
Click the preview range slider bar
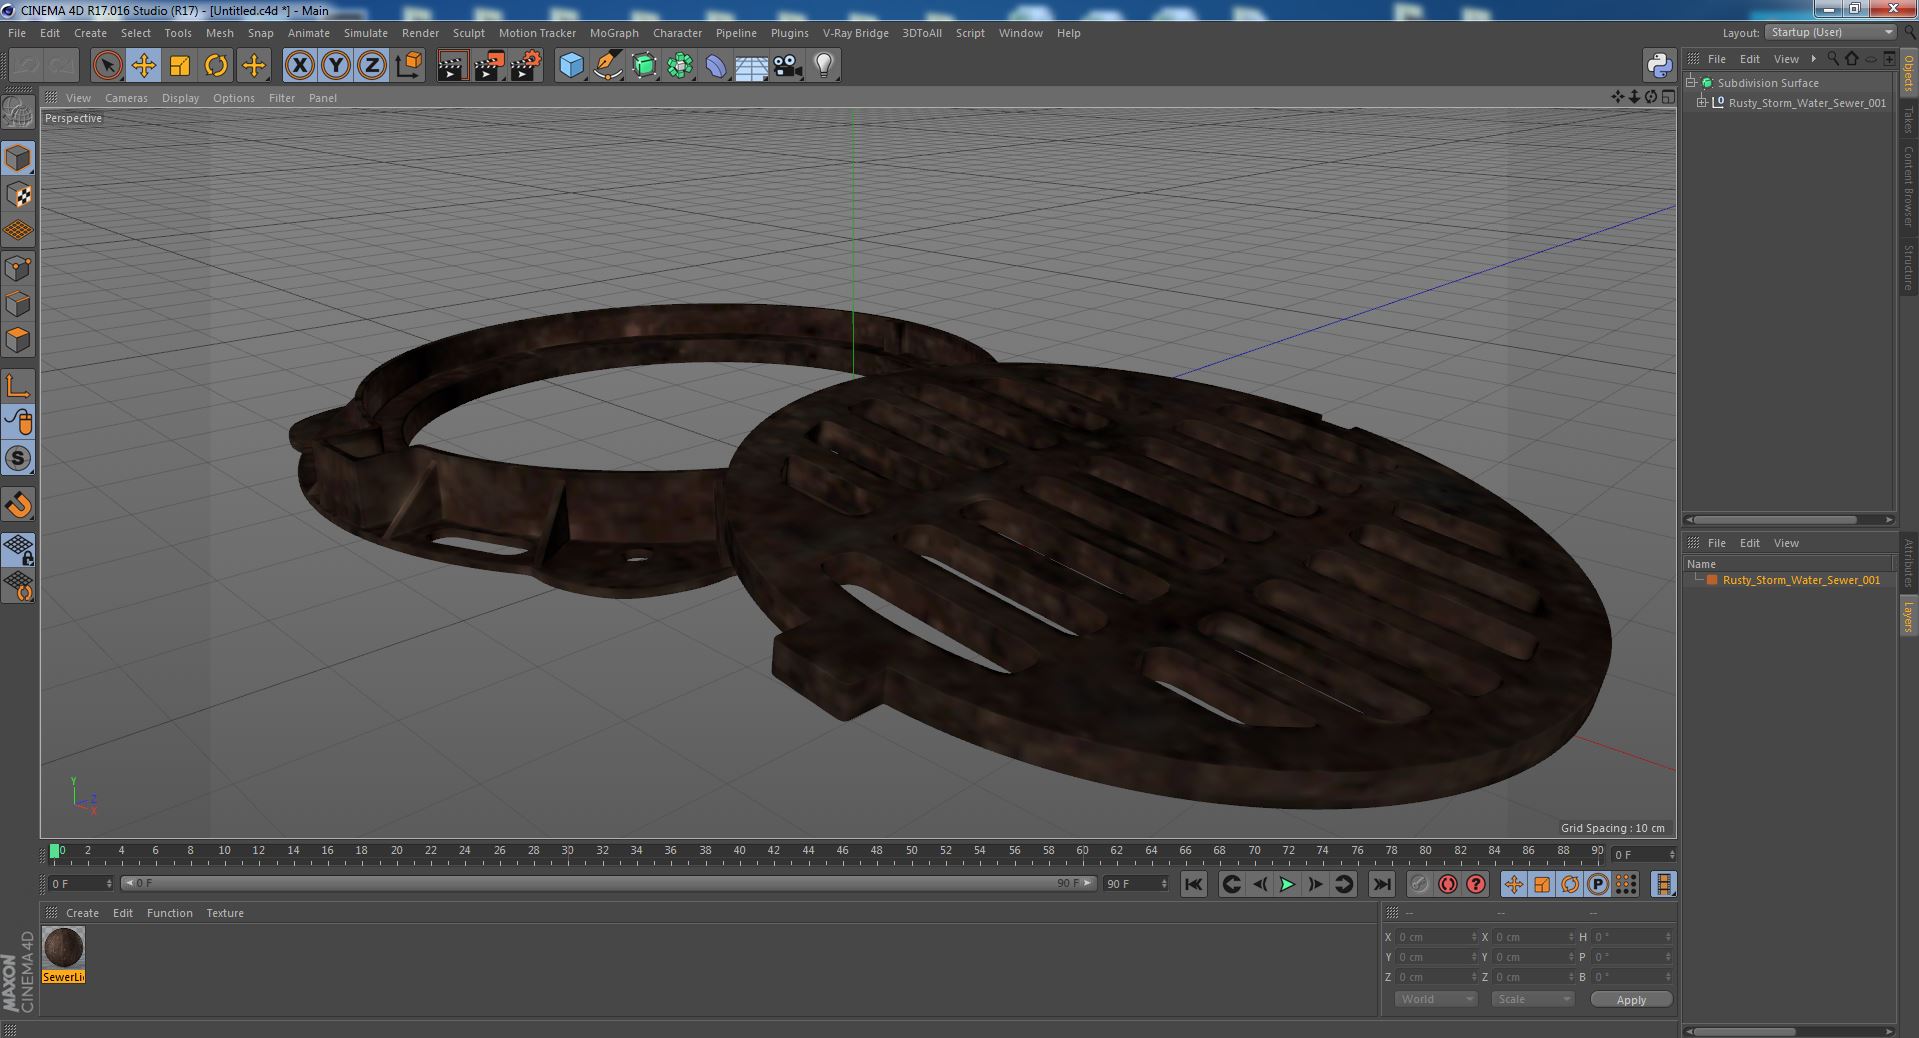pos(609,884)
